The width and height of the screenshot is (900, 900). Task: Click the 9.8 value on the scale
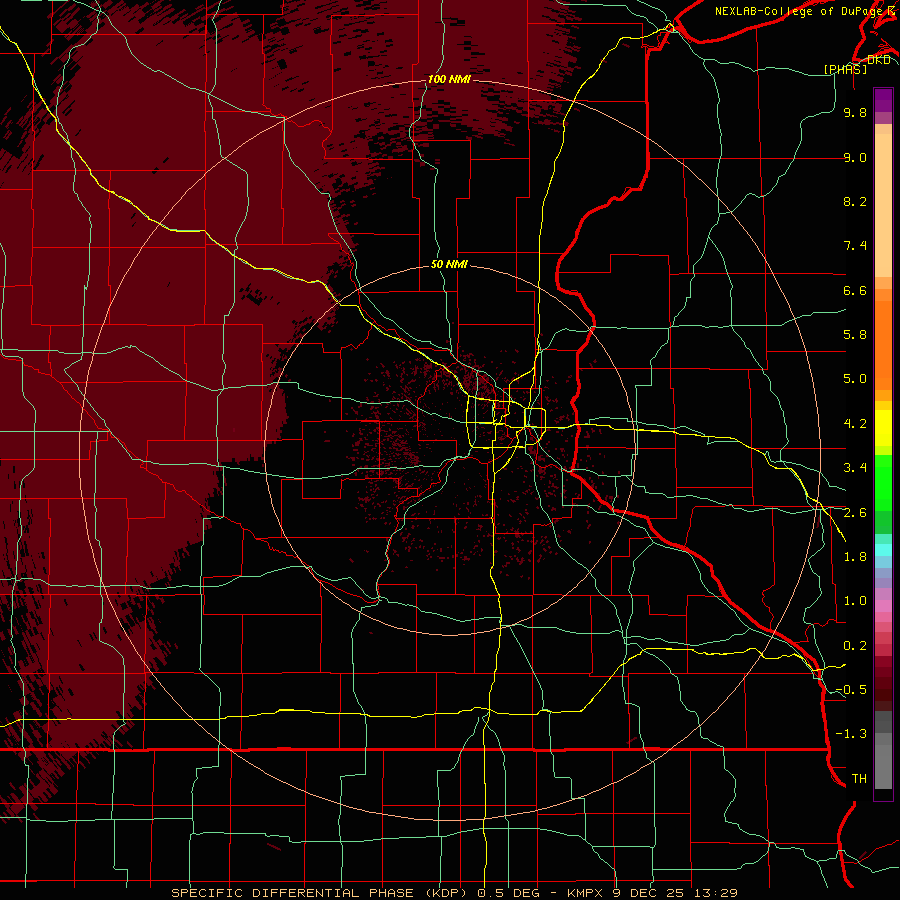coord(855,112)
